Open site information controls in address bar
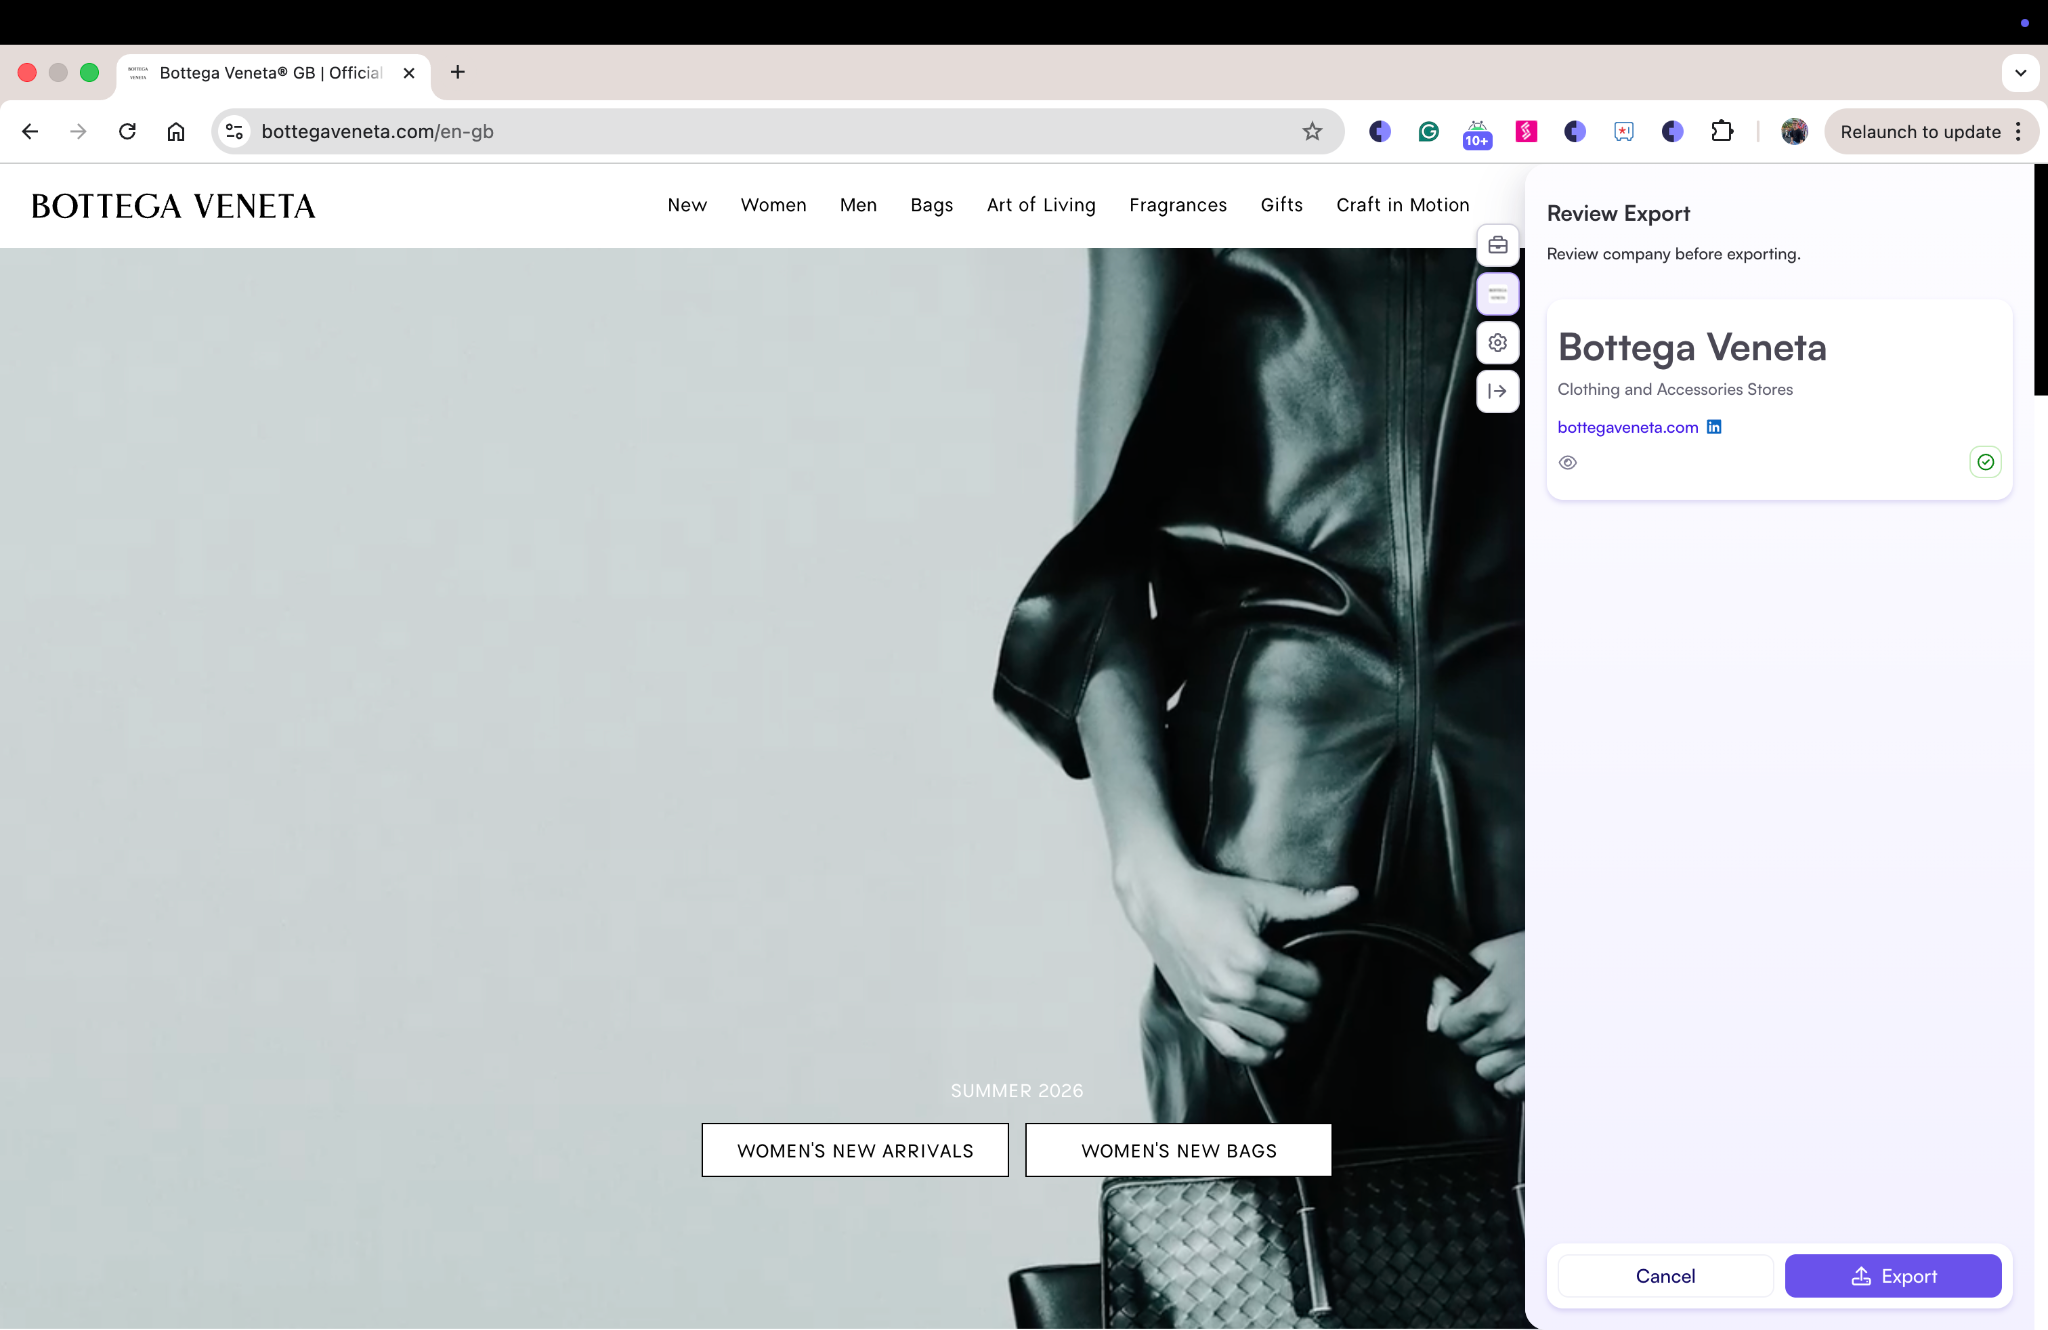Image resolution: width=2048 pixels, height=1330 pixels. 235,131
